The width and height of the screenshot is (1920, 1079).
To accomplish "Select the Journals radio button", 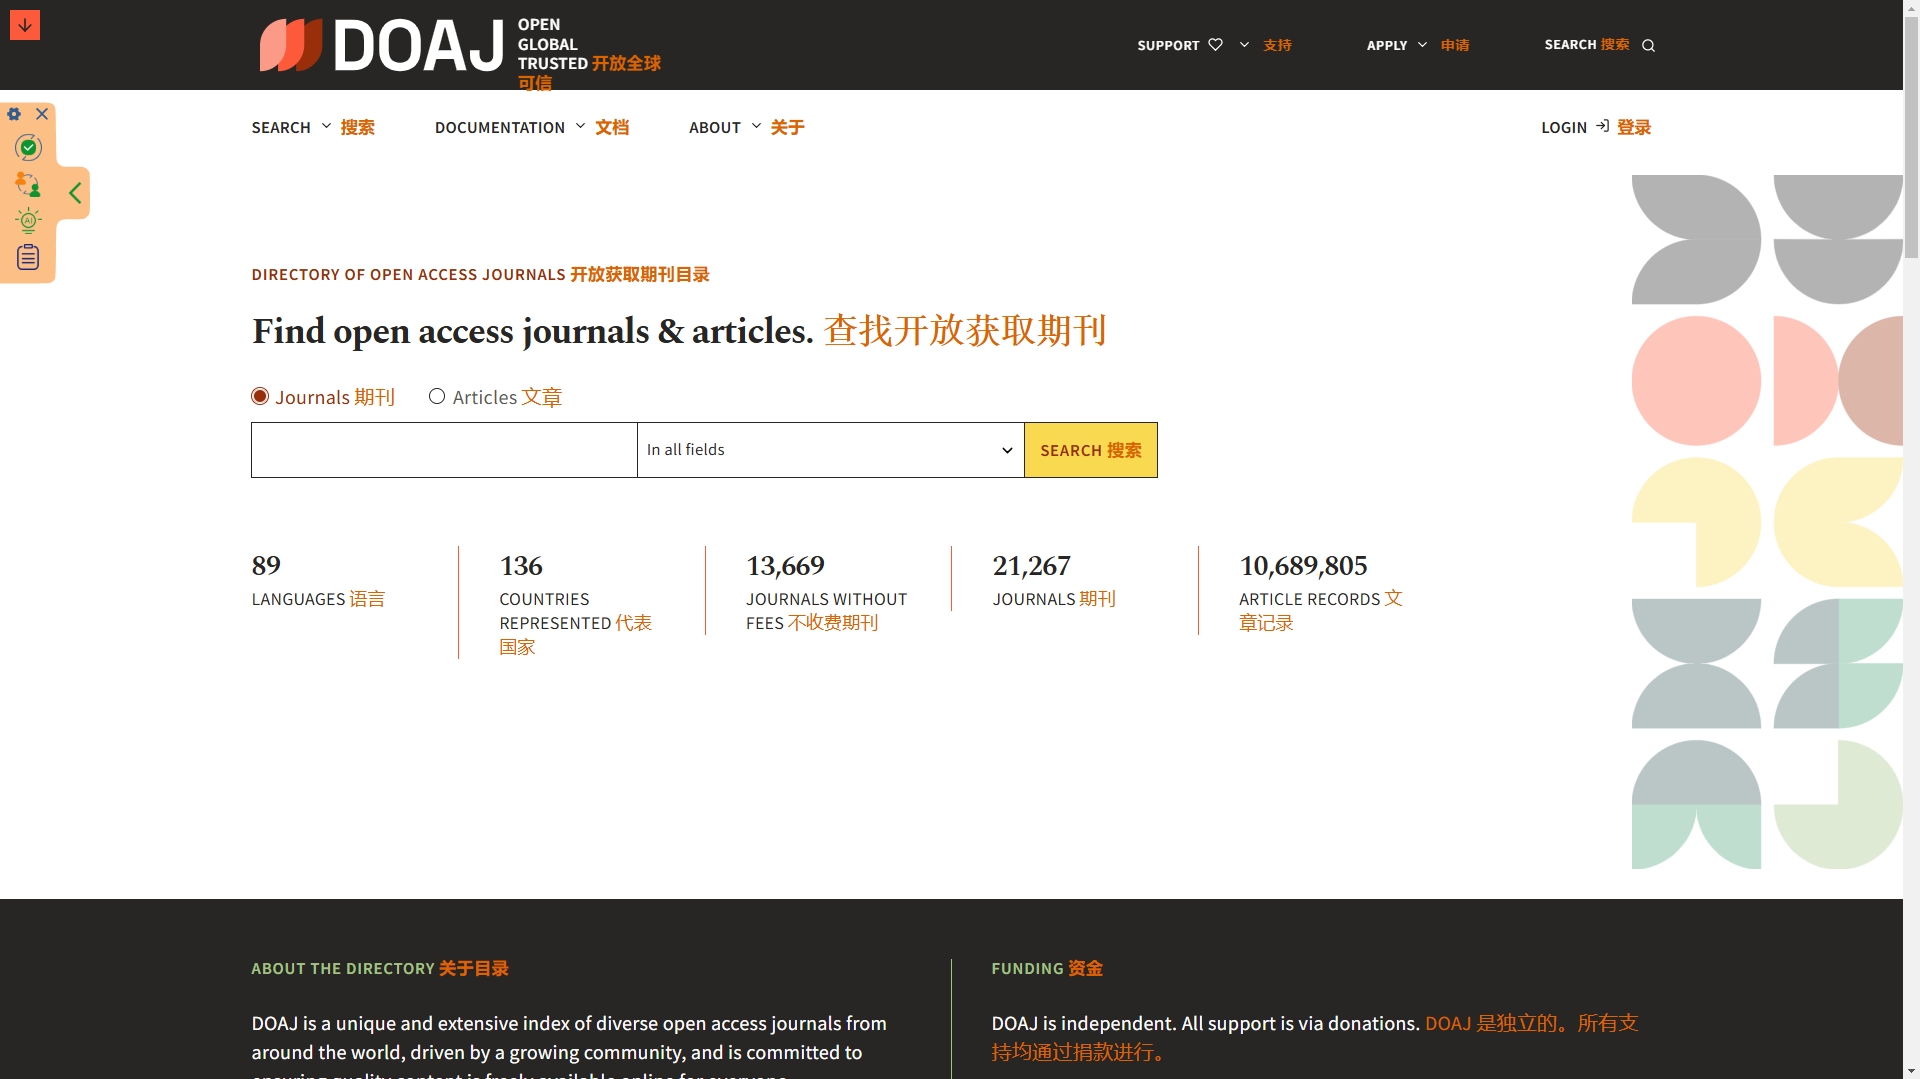I will pyautogui.click(x=260, y=396).
